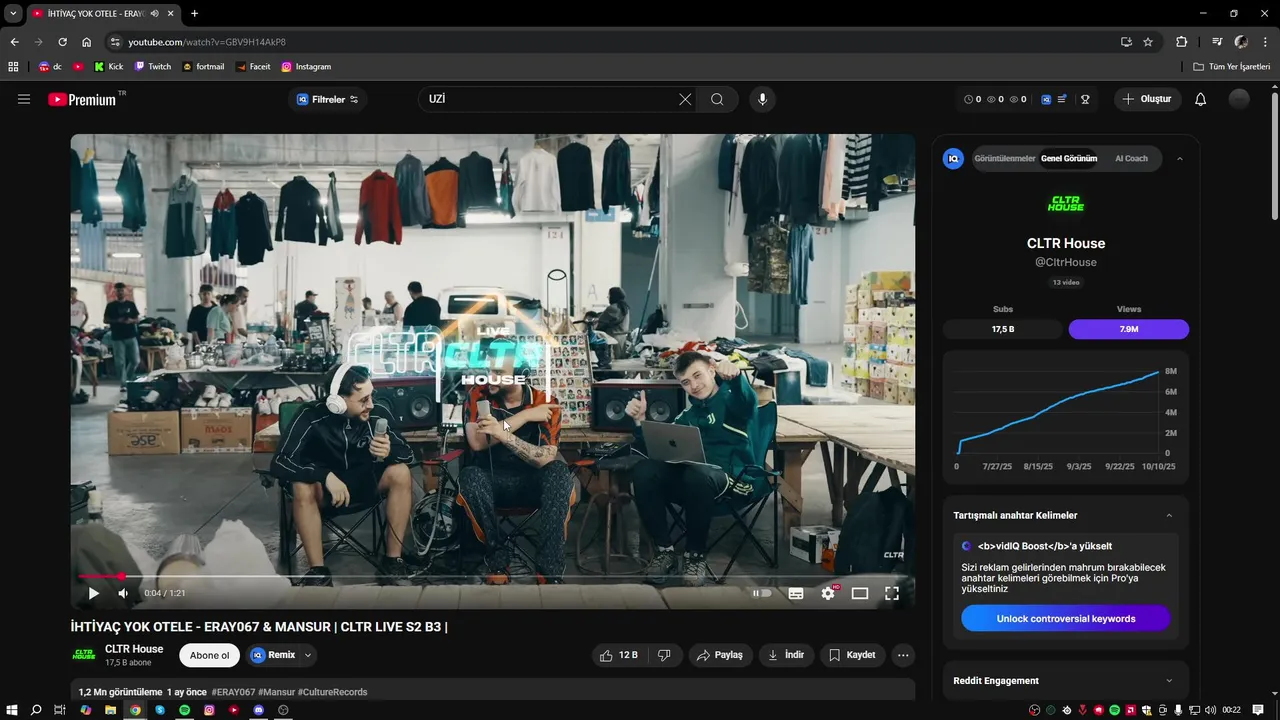Image resolution: width=1280 pixels, height=720 pixels.
Task: Open the Twitch bookmark
Action: click(x=153, y=67)
